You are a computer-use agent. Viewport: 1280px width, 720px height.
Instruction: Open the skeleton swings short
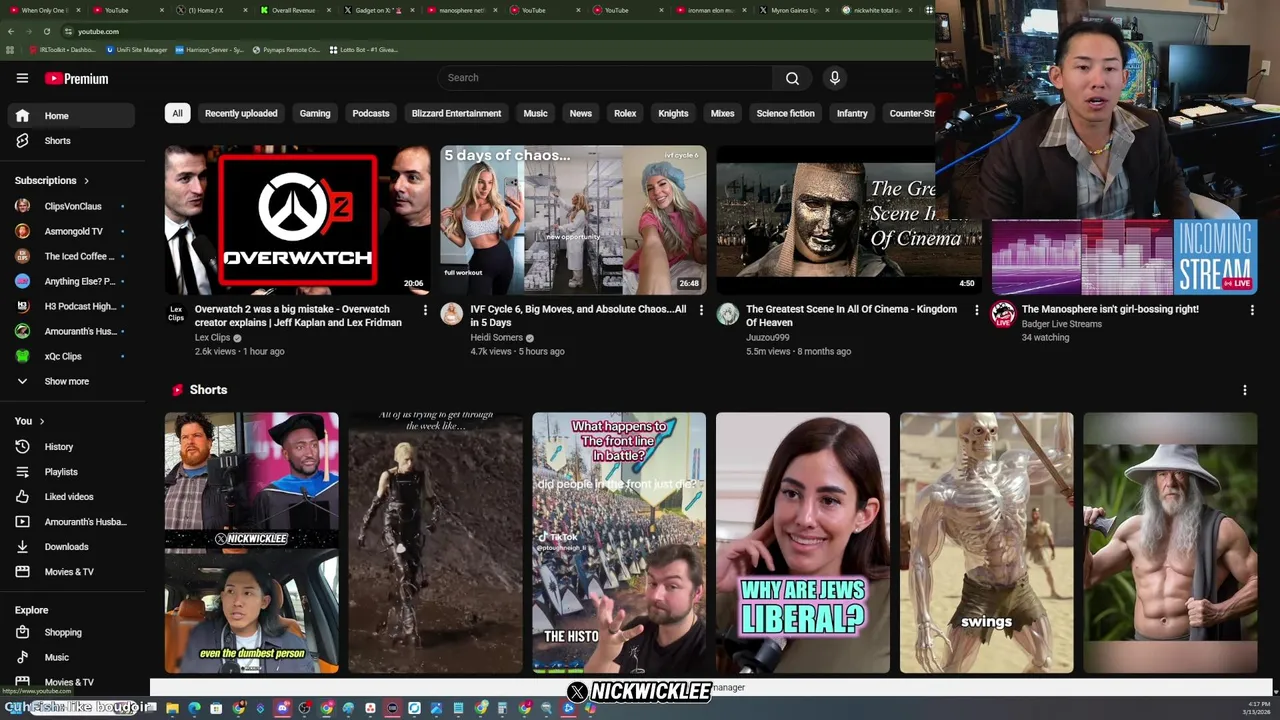pyautogui.click(x=986, y=543)
